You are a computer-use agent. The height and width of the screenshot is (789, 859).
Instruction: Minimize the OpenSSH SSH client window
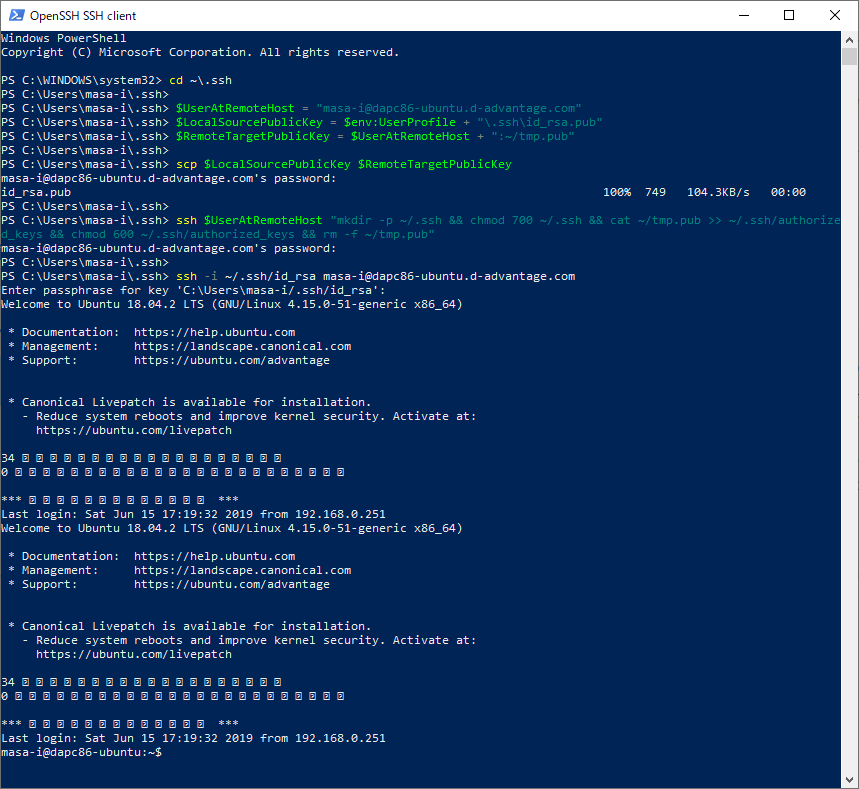coord(743,15)
